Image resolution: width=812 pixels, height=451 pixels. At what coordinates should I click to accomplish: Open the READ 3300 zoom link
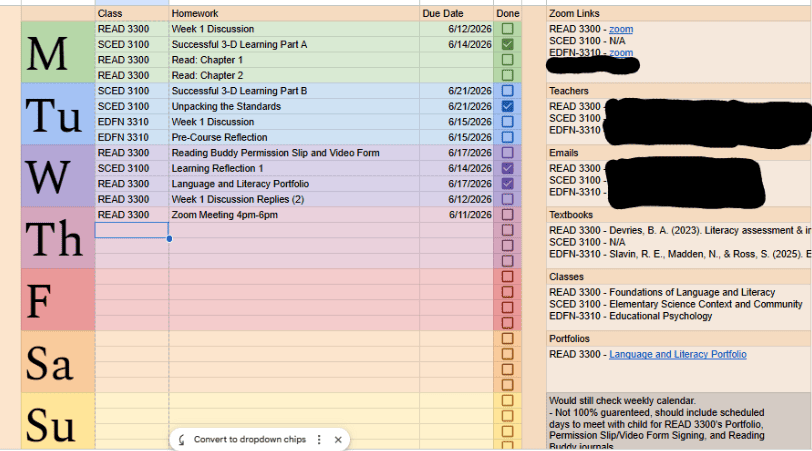pos(621,30)
